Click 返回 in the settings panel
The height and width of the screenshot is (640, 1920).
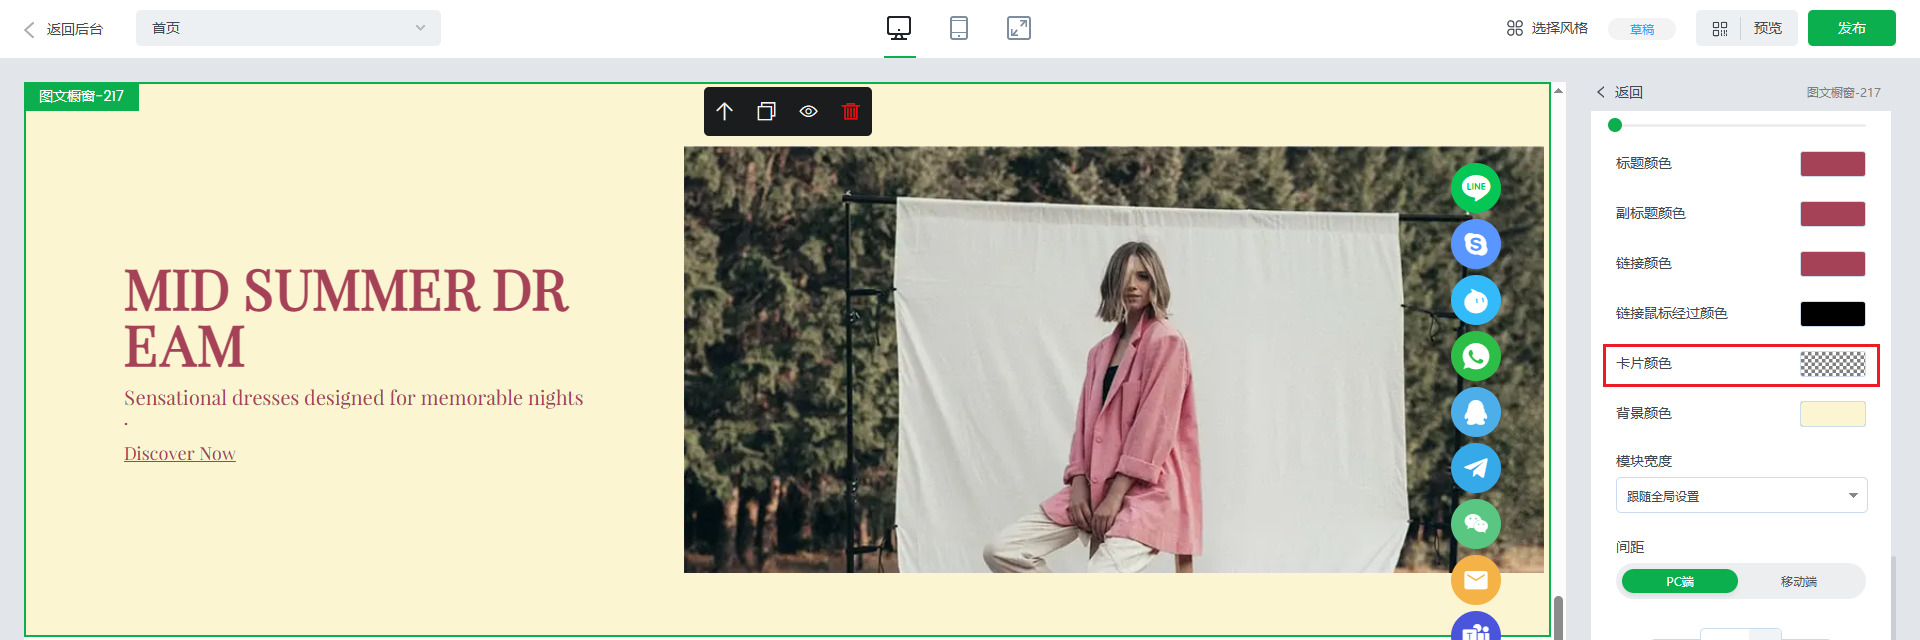pyautogui.click(x=1620, y=92)
